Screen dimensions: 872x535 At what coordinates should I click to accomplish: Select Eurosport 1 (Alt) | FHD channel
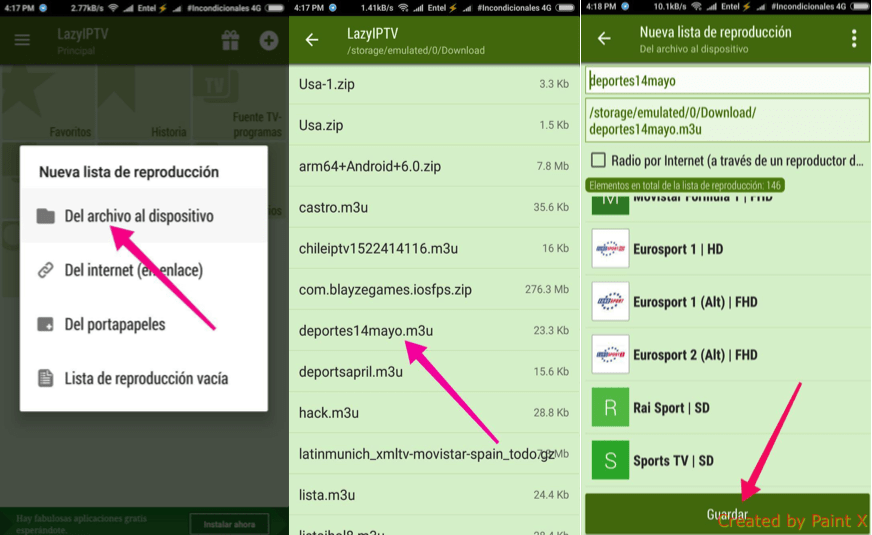727,301
